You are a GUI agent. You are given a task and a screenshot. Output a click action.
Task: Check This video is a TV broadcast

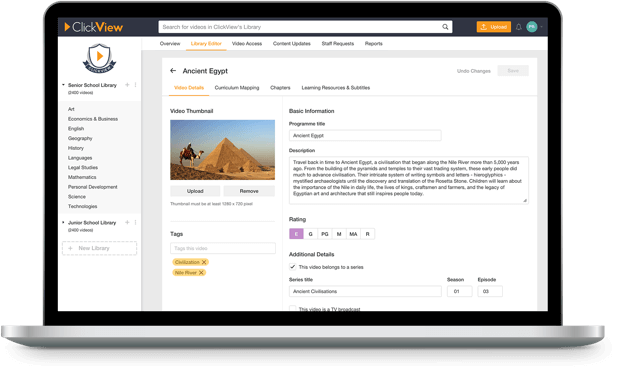(292, 308)
